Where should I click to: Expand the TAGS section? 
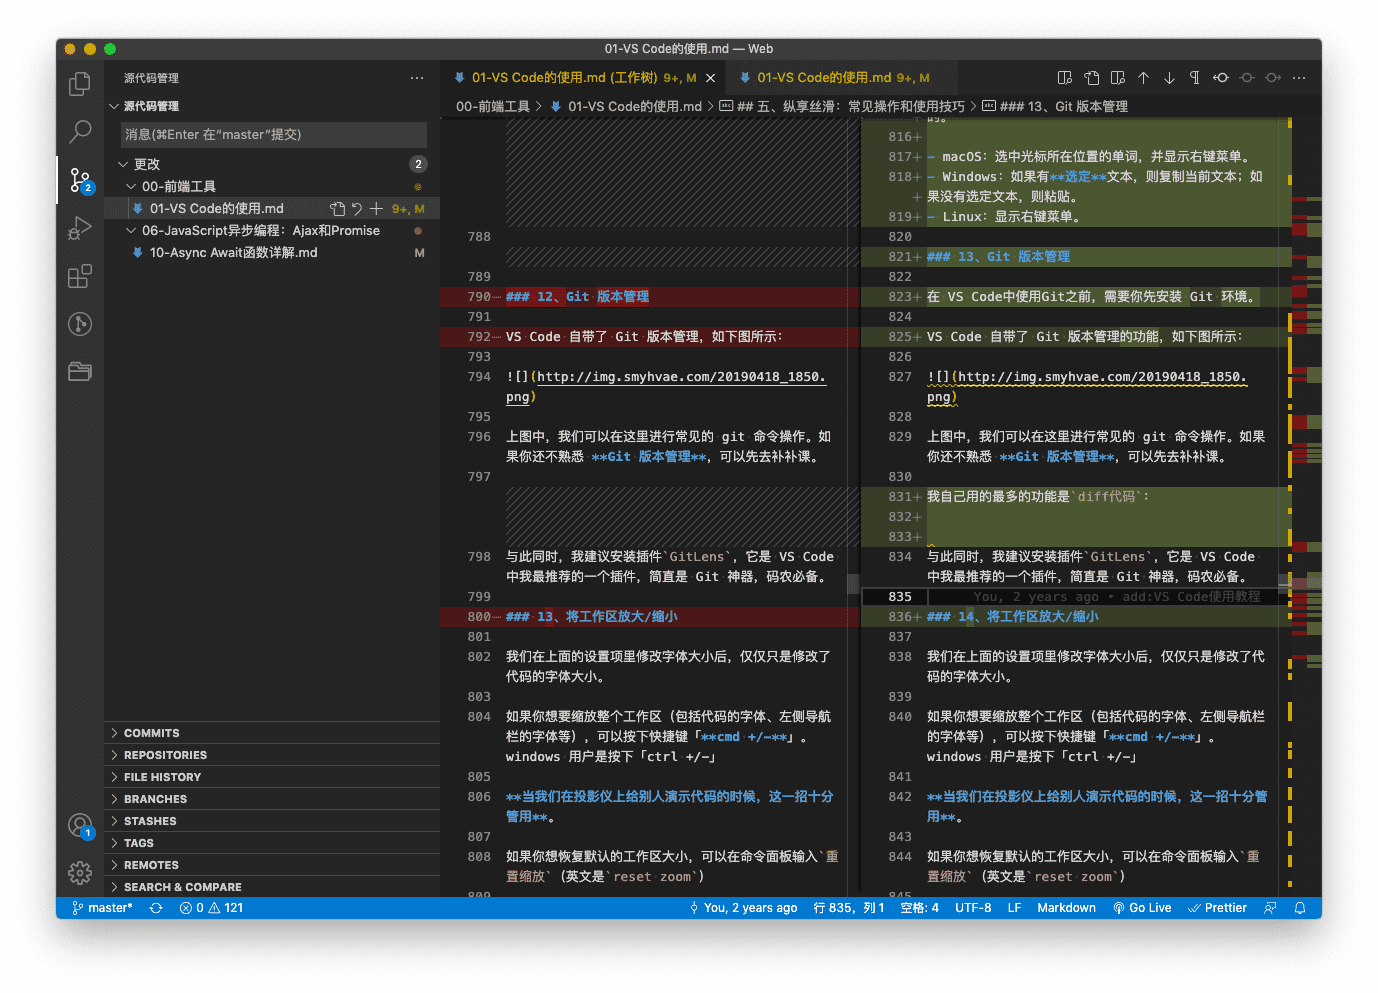point(272,843)
